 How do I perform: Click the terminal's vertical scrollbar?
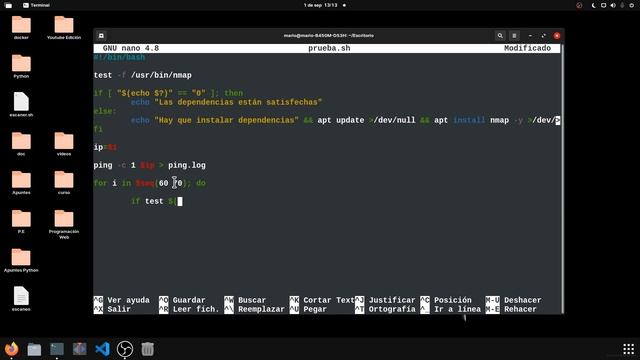pos(562,178)
